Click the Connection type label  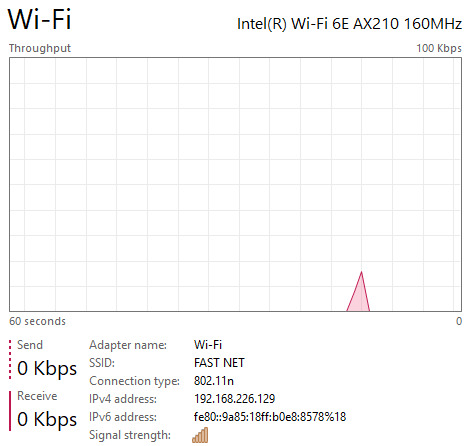pos(135,381)
